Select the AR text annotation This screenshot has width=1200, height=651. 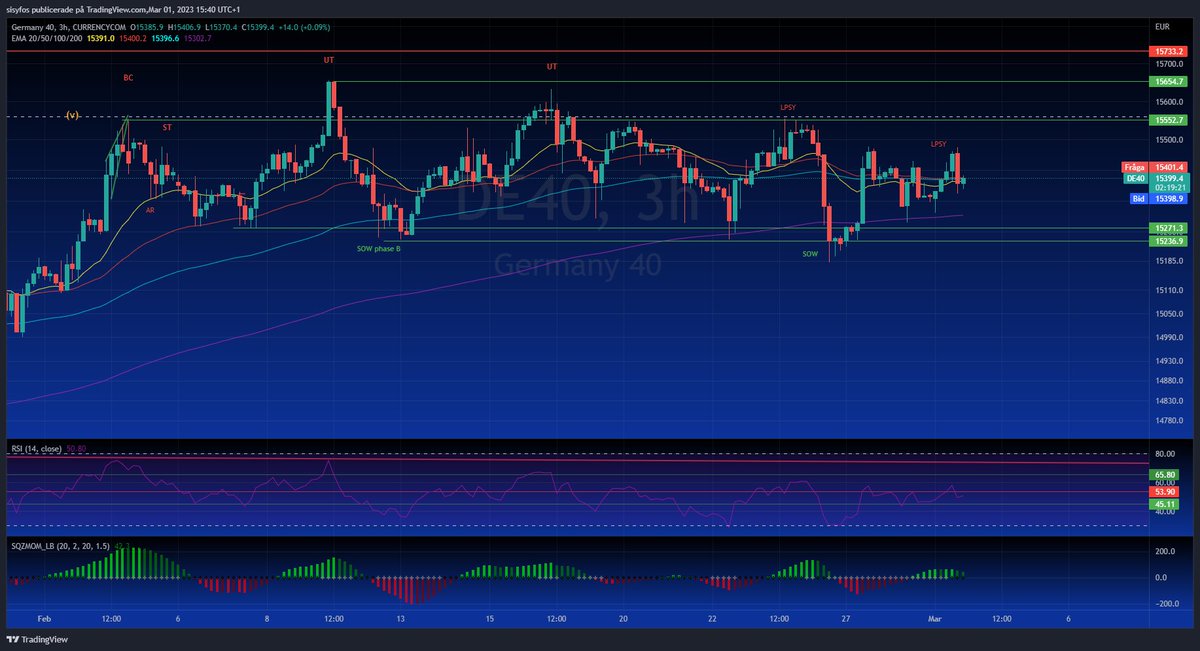150,211
